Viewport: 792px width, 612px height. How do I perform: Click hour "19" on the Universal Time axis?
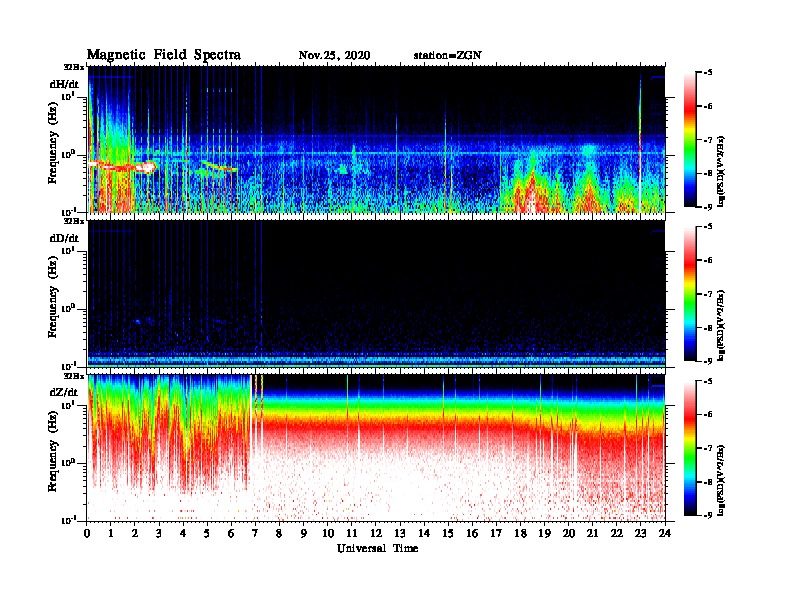pyautogui.click(x=544, y=534)
